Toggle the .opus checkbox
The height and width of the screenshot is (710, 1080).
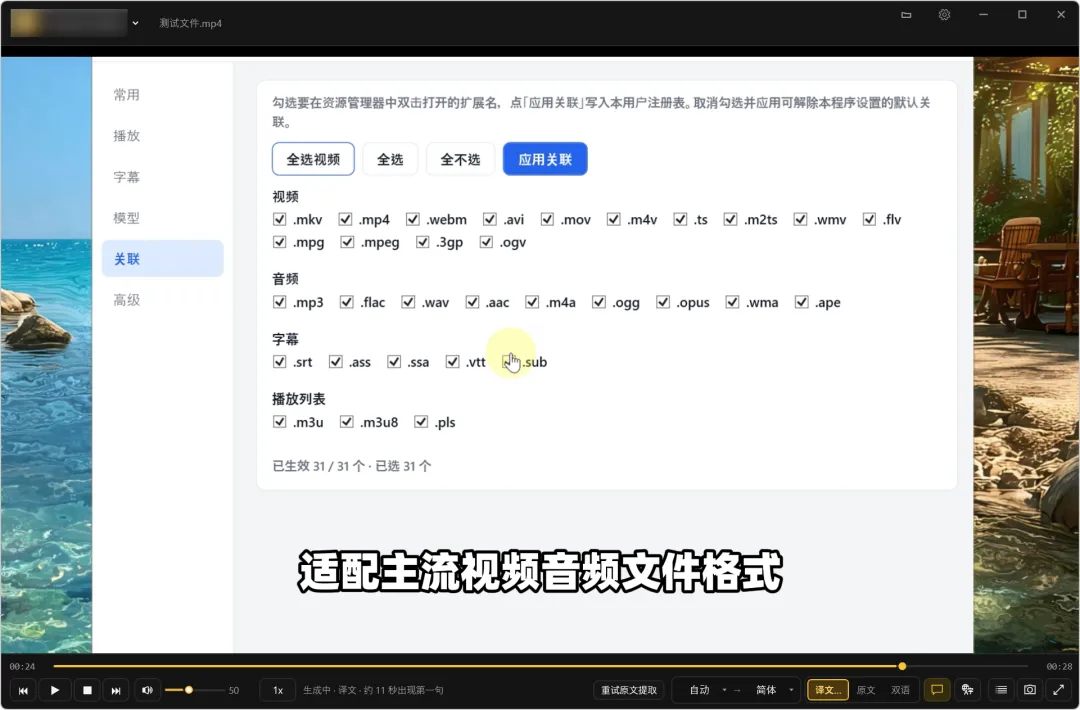(x=663, y=302)
